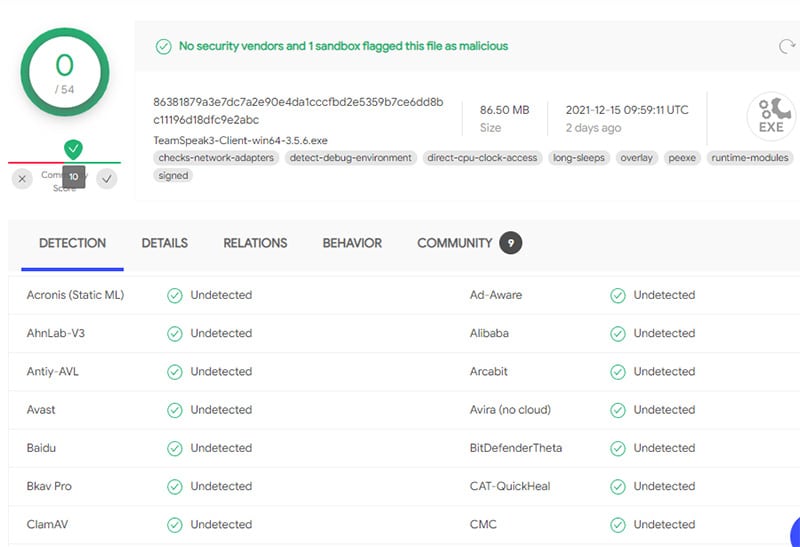Click the green check icon beside the banner message

pos(163,46)
